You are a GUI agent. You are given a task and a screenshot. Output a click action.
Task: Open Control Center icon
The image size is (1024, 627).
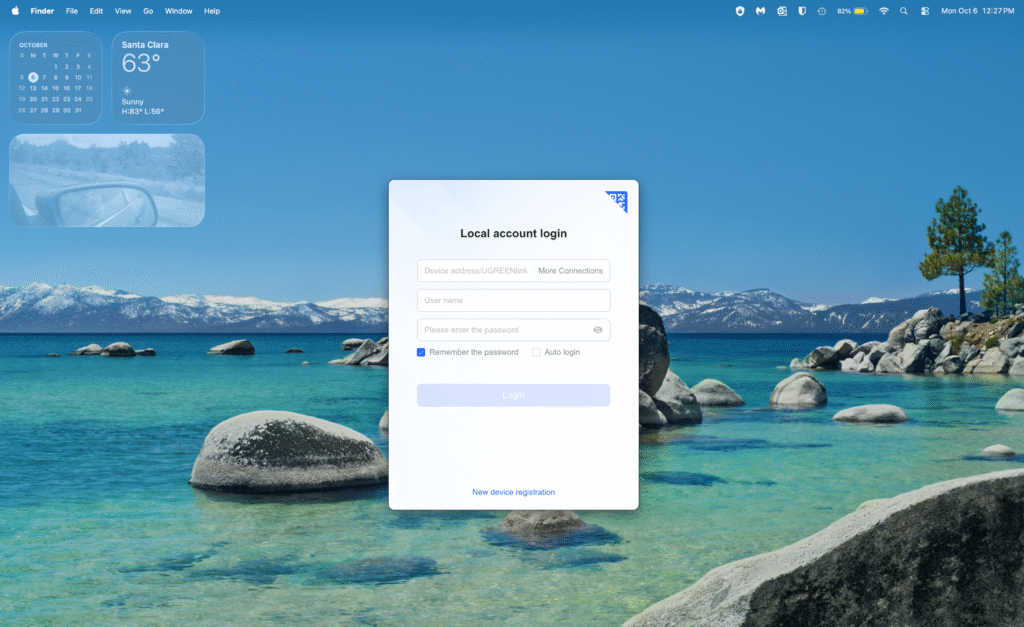point(924,11)
